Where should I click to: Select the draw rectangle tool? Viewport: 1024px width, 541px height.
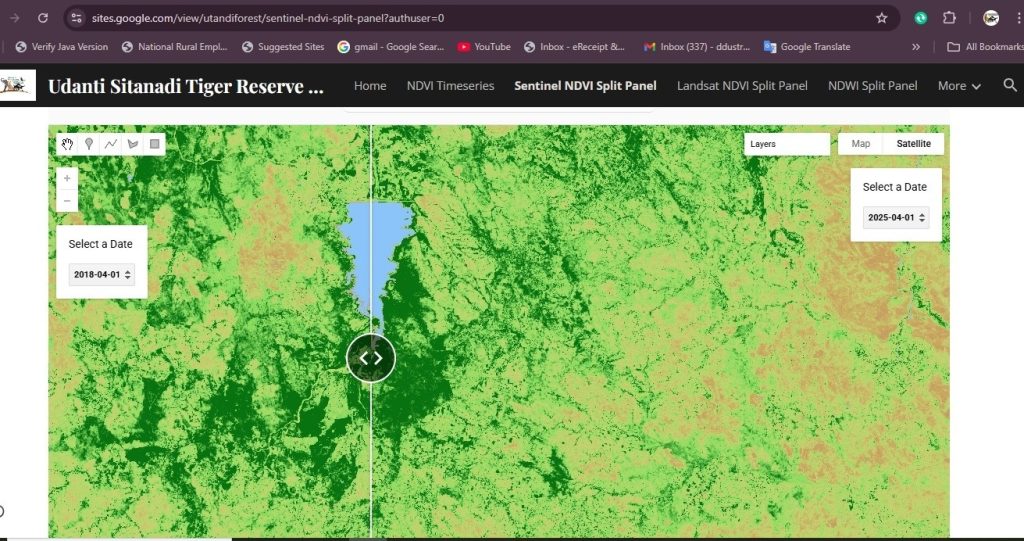(x=154, y=144)
